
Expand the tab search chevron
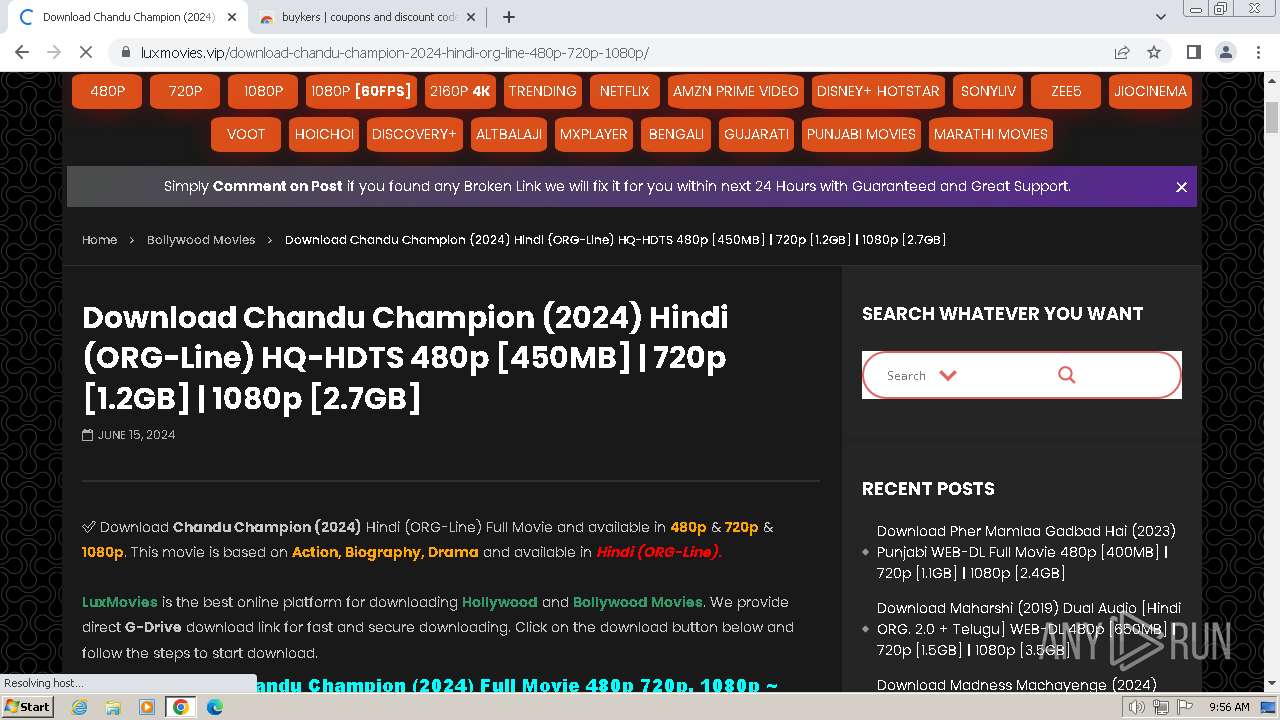click(1160, 17)
